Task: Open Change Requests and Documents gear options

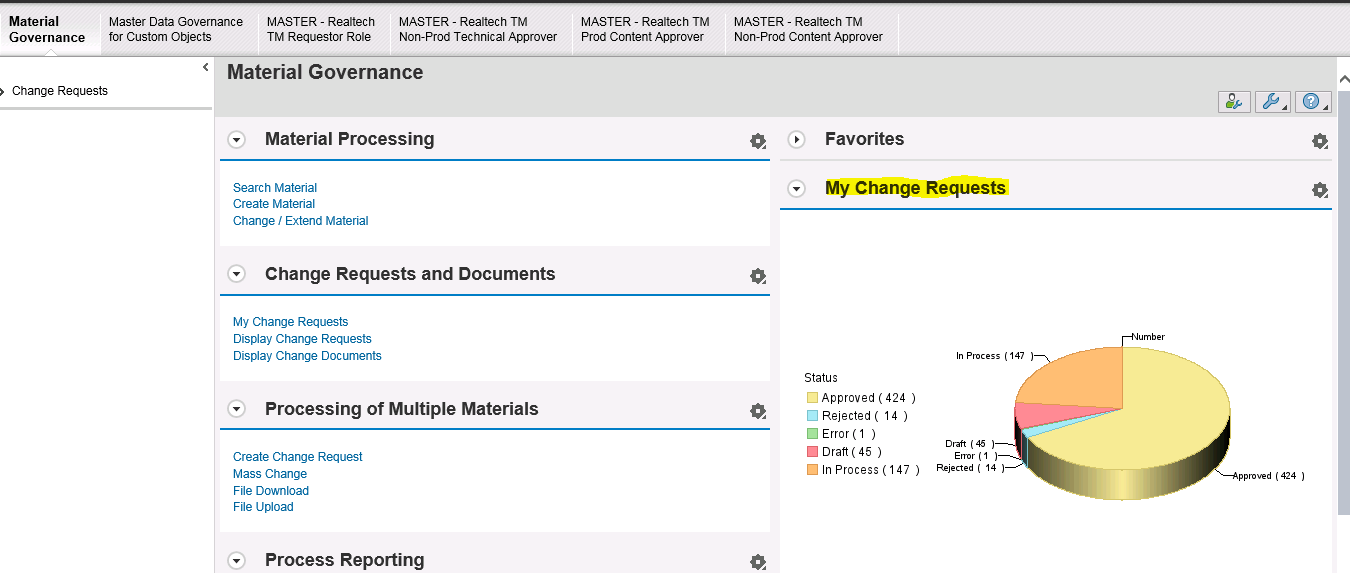Action: coord(758,276)
